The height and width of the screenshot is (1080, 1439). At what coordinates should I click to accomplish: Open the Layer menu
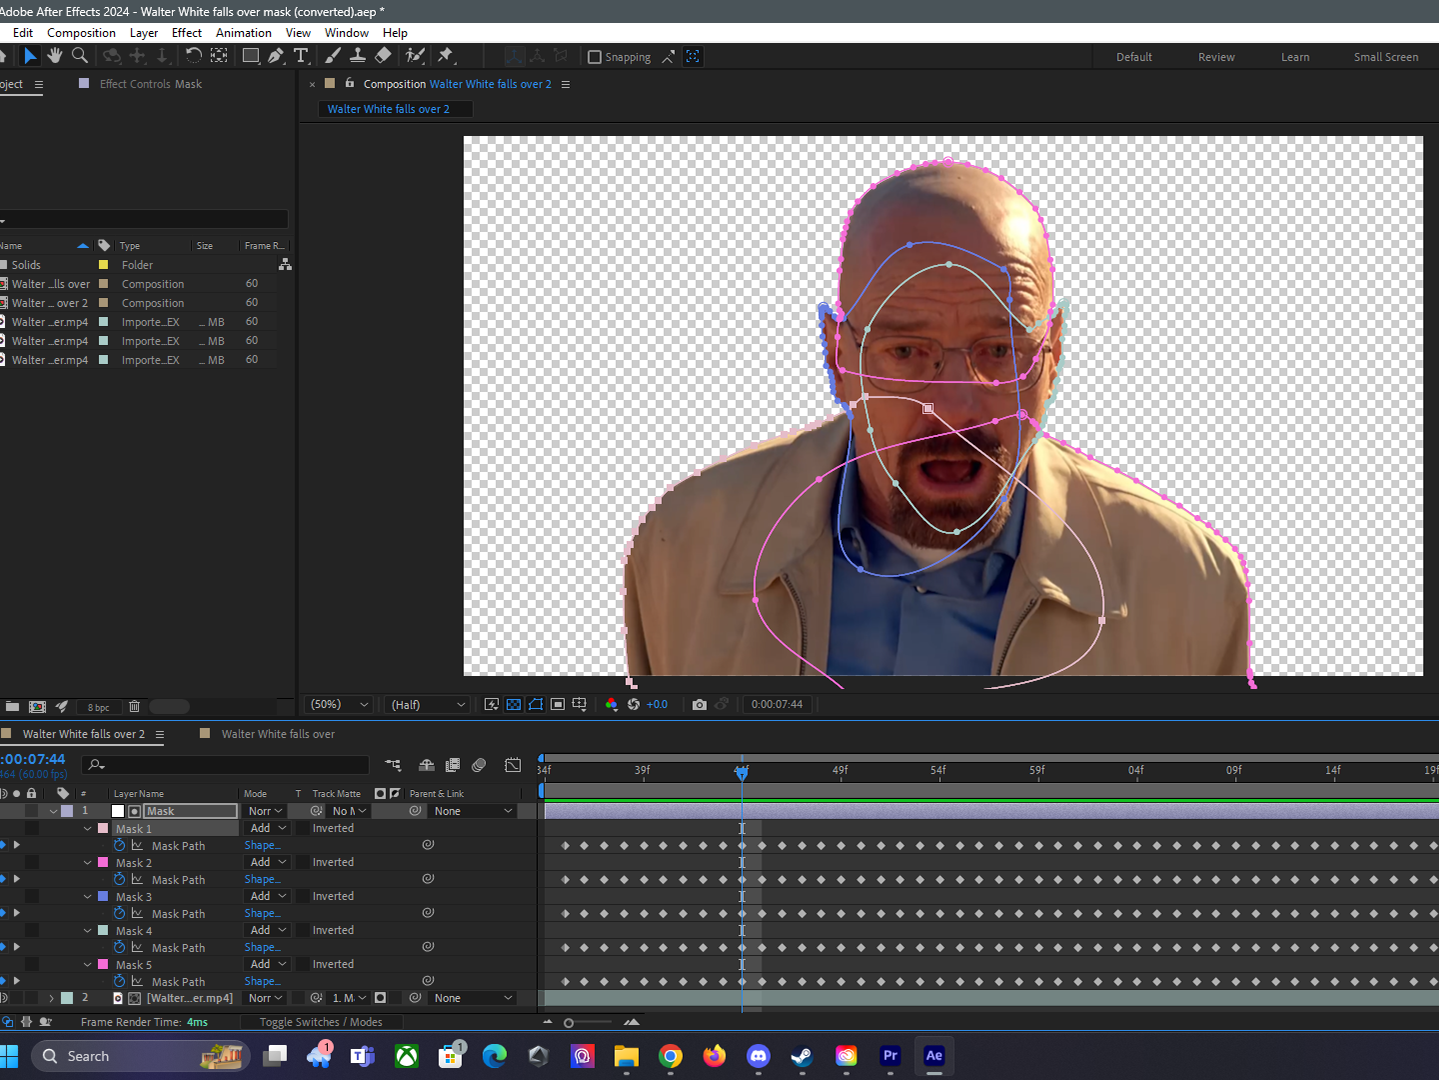pos(144,33)
